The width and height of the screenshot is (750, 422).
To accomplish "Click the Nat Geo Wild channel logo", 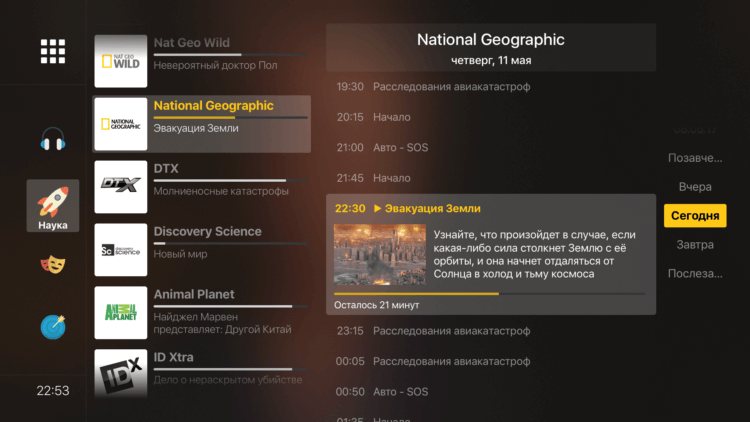I will click(121, 61).
